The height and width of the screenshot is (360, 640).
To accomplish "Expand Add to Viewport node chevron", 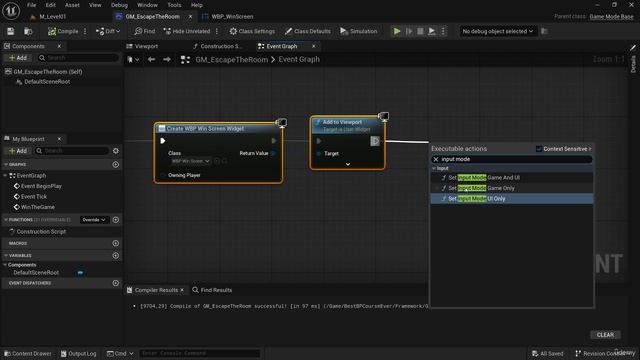I will click(348, 164).
